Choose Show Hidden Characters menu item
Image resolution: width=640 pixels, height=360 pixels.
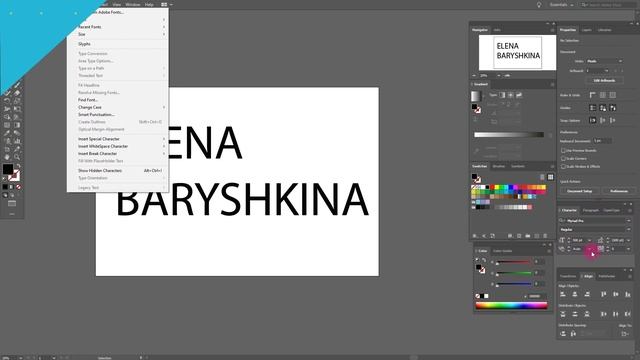pyautogui.click(x=118, y=170)
